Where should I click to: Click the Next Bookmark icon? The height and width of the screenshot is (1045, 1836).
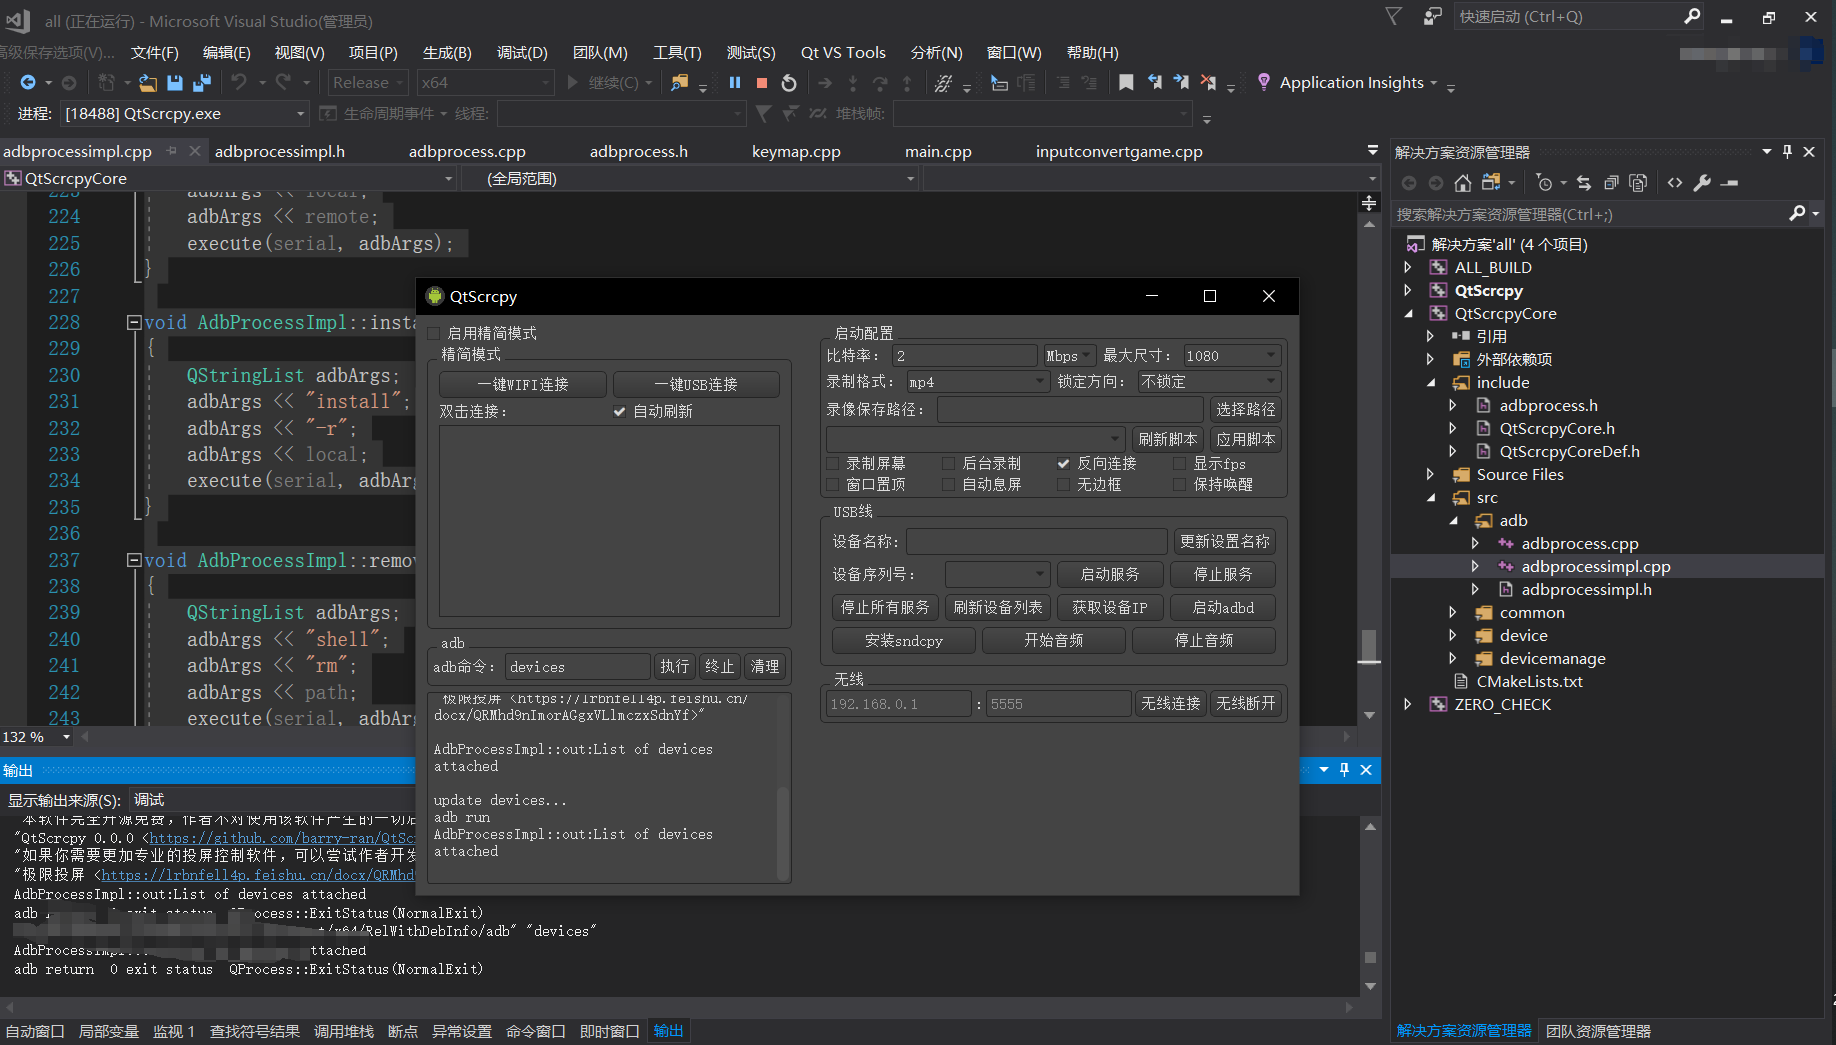pyautogui.click(x=1181, y=83)
